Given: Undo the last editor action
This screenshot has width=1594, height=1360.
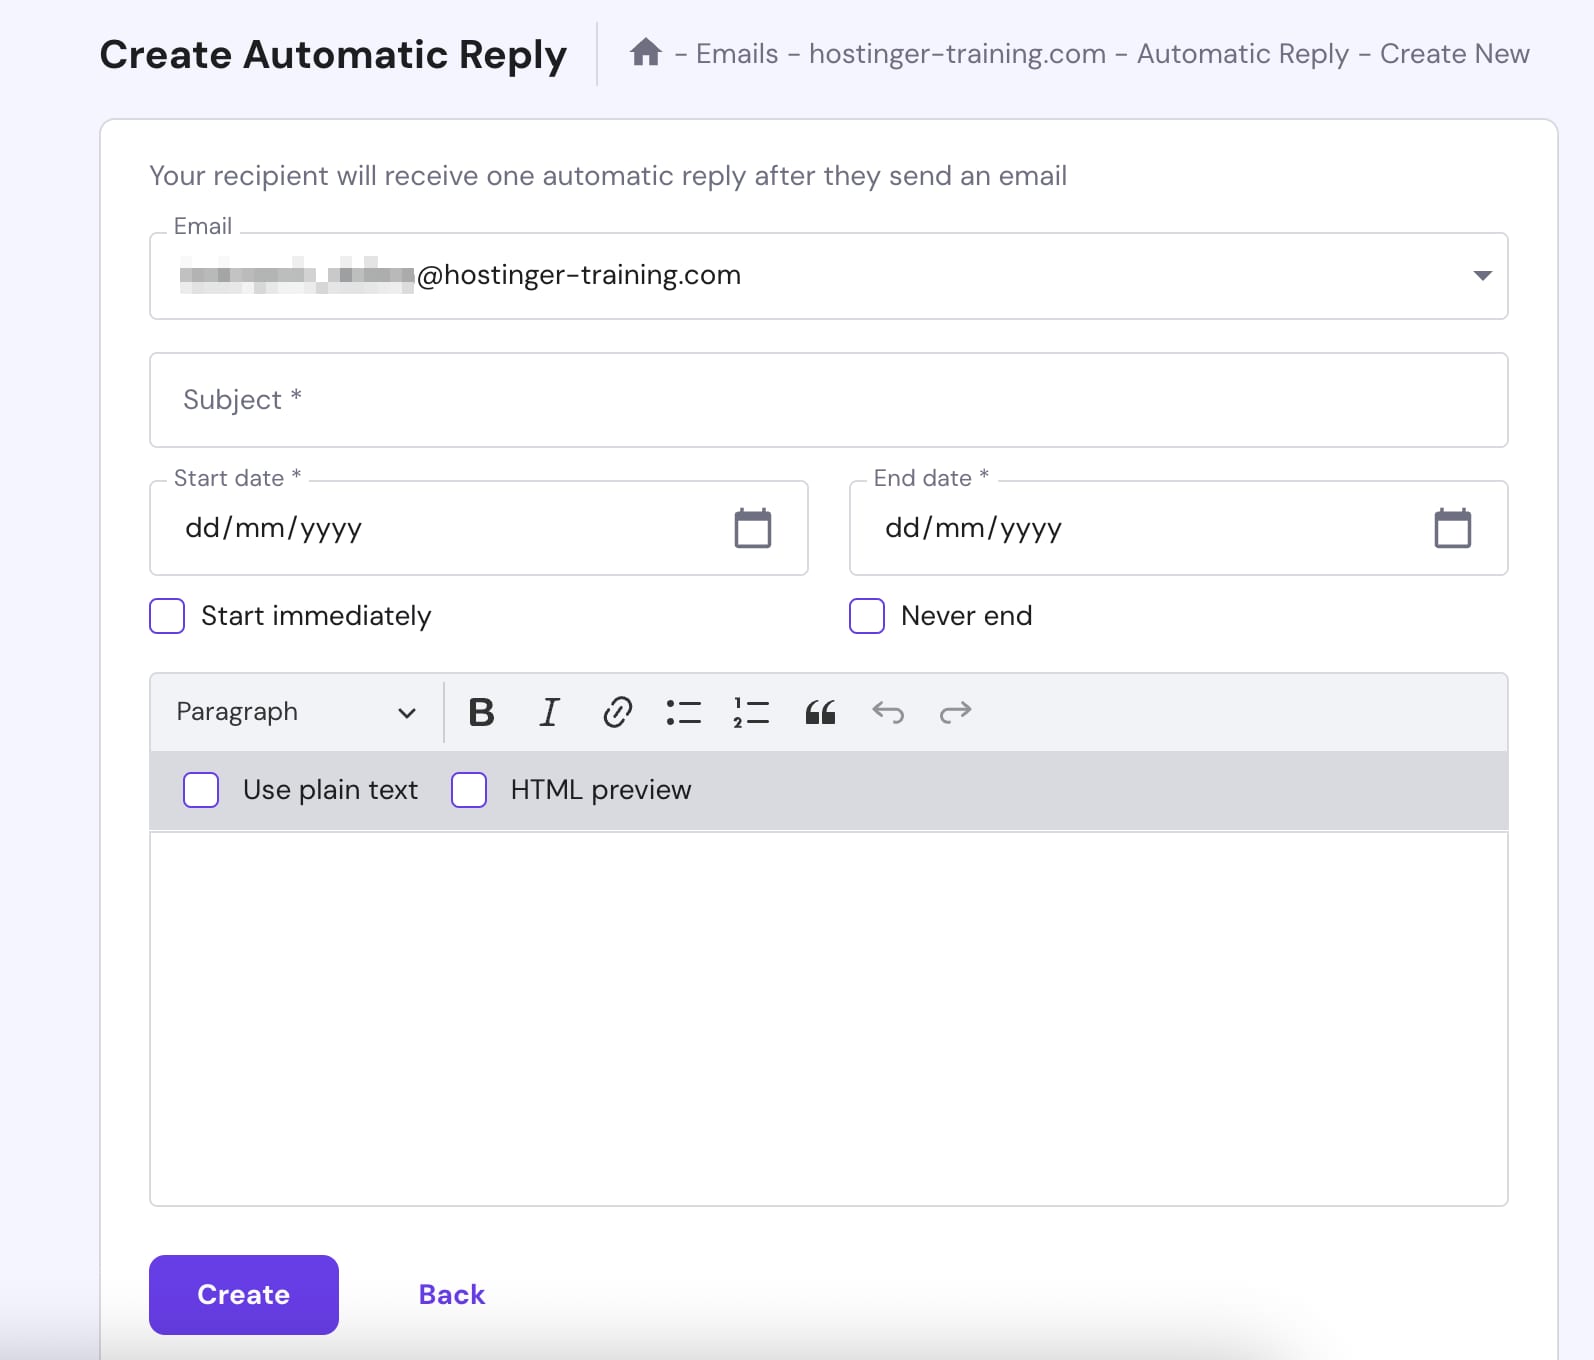Looking at the screenshot, I should (x=888, y=712).
